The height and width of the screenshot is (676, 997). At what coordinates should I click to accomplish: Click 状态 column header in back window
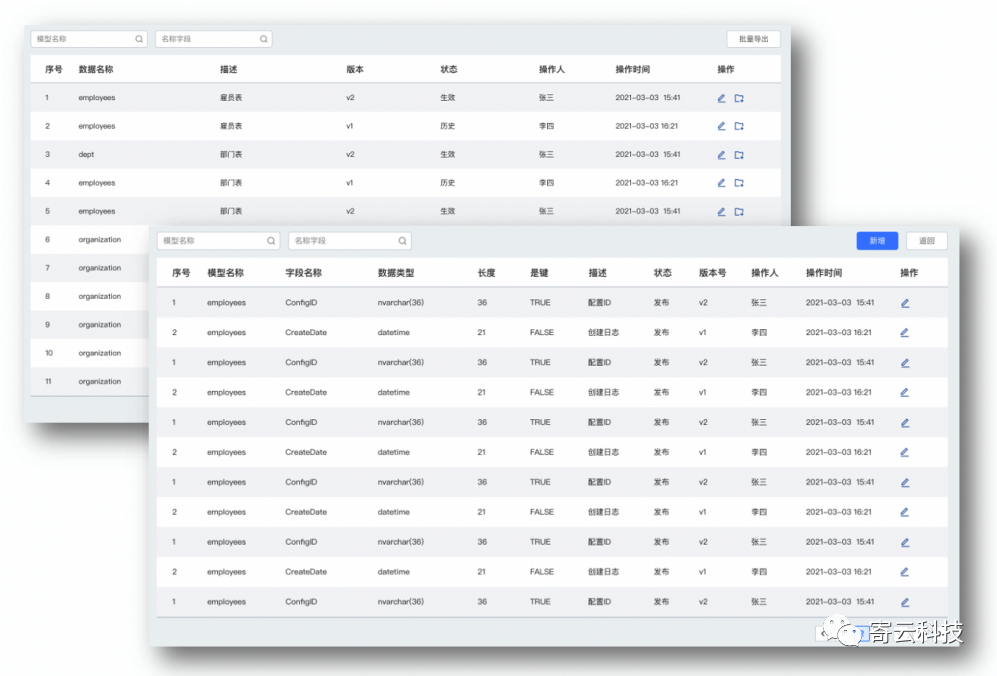point(449,69)
